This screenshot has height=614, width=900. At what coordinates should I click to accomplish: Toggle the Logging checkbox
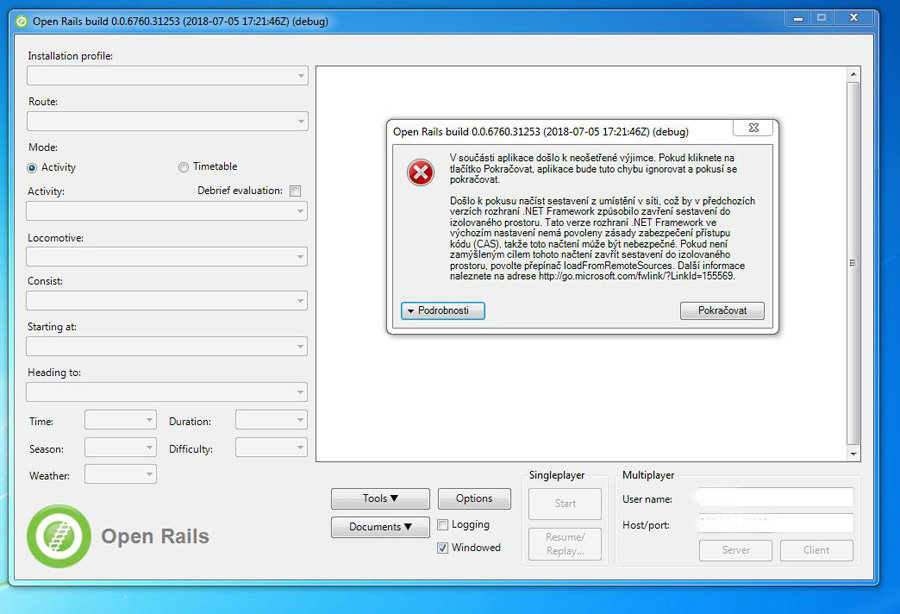443,524
